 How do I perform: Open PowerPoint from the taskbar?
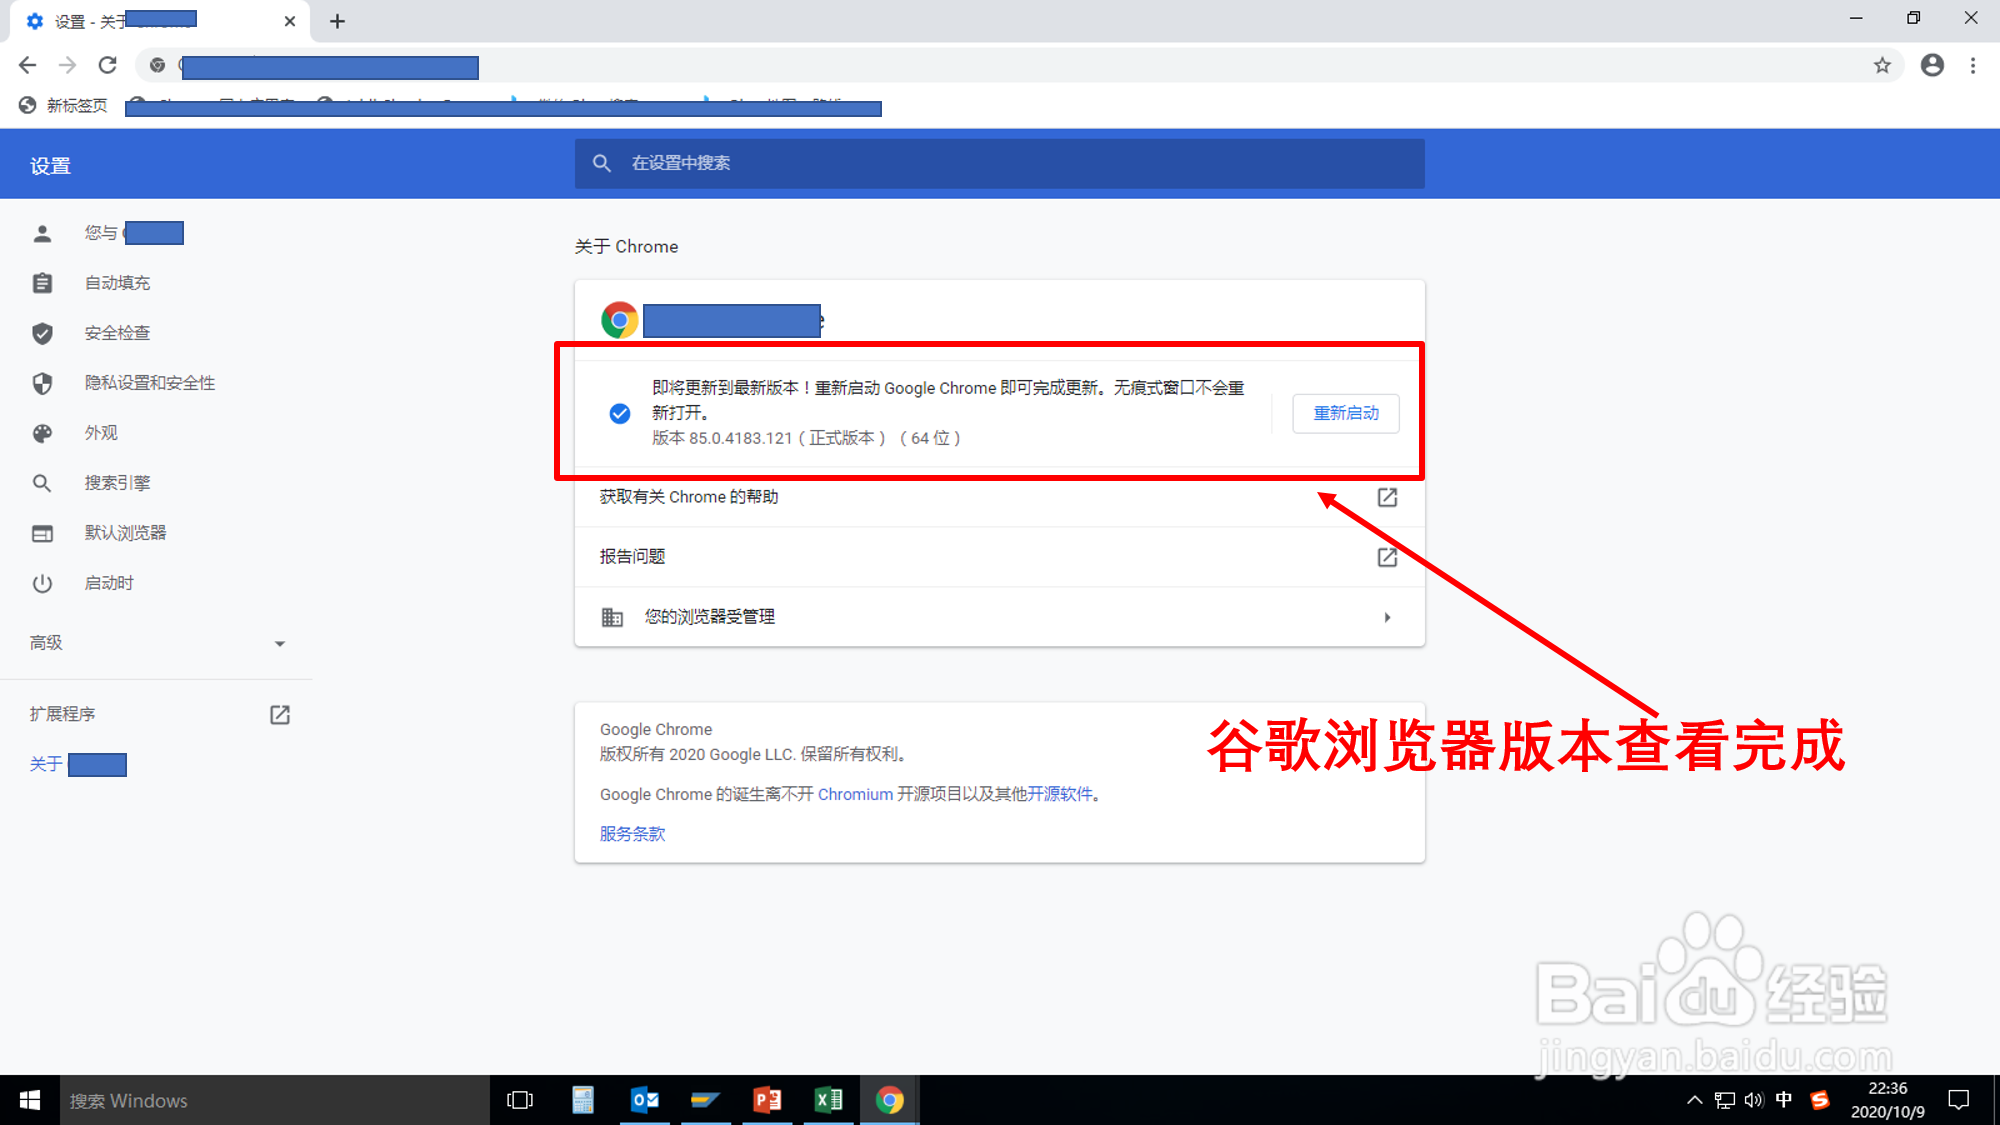[767, 1100]
